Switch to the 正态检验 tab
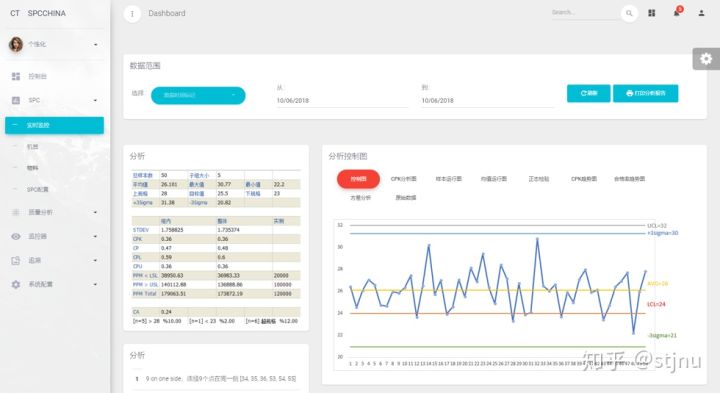This screenshot has width=720, height=393. pos(539,179)
